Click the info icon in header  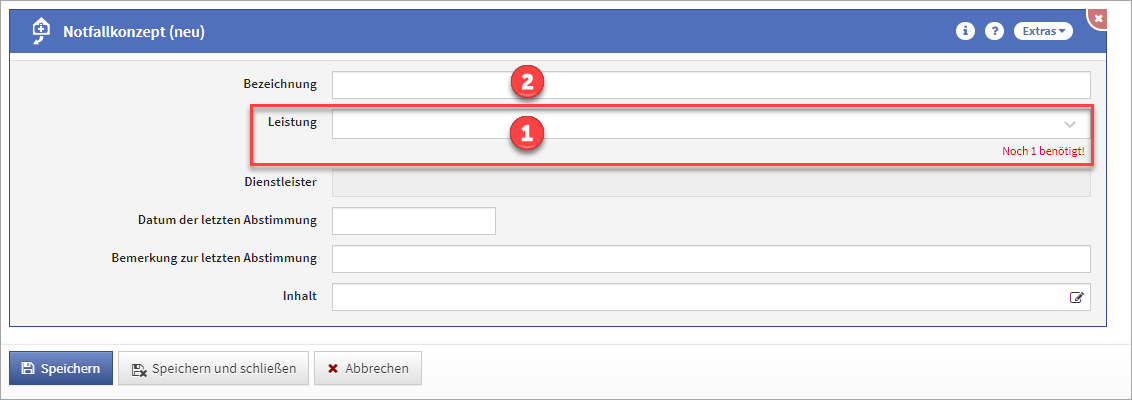tap(965, 31)
